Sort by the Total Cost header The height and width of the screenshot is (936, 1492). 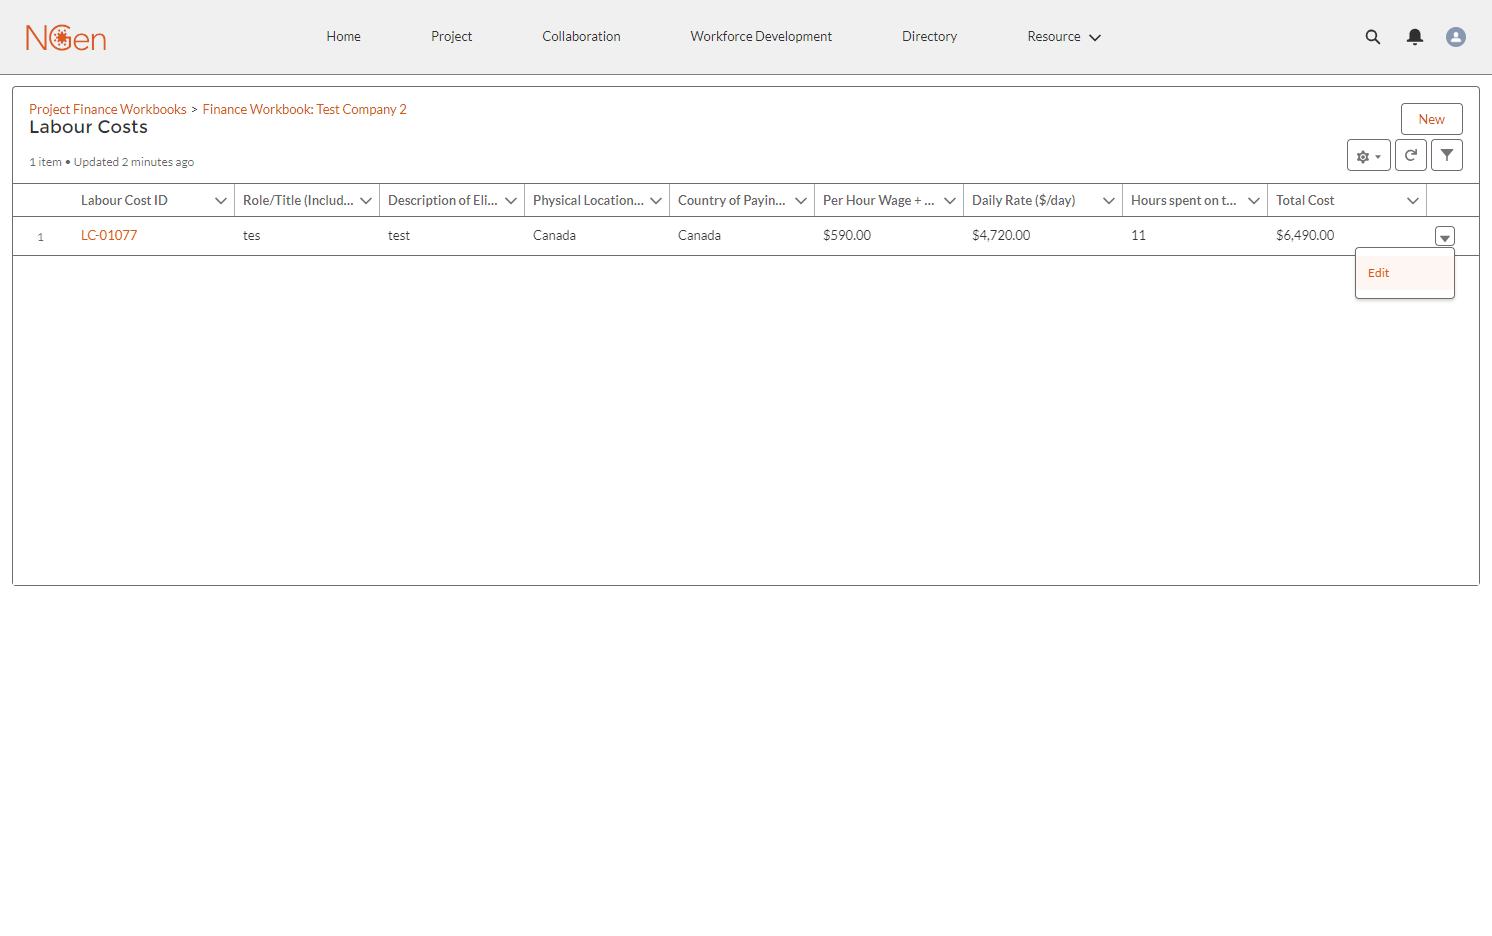tap(1305, 201)
